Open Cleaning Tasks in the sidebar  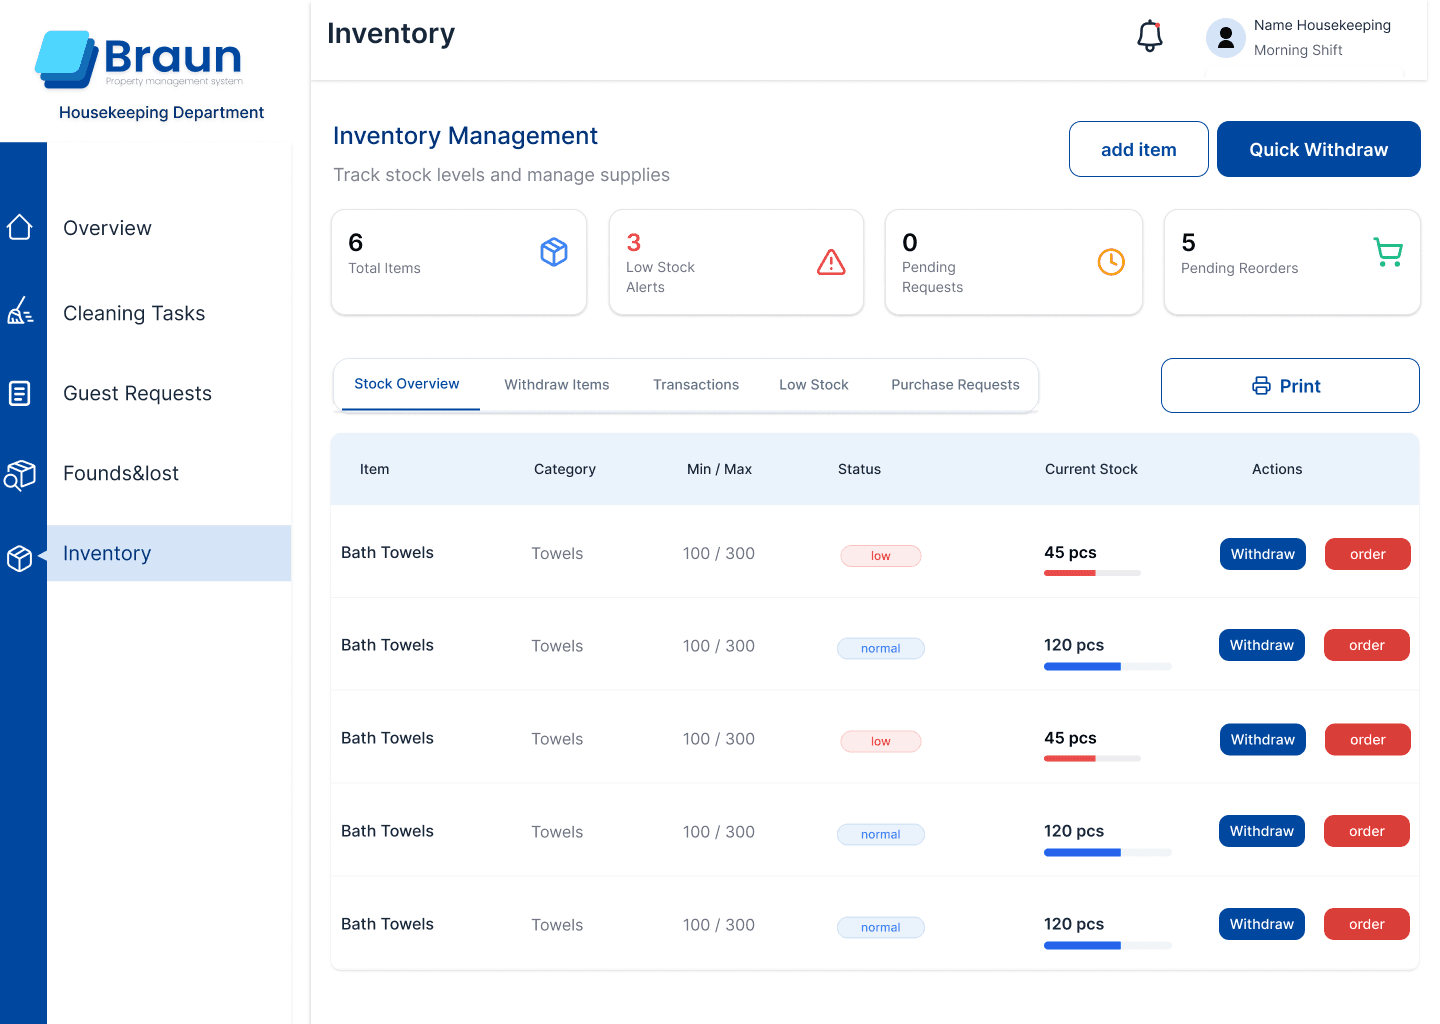[x=134, y=313]
